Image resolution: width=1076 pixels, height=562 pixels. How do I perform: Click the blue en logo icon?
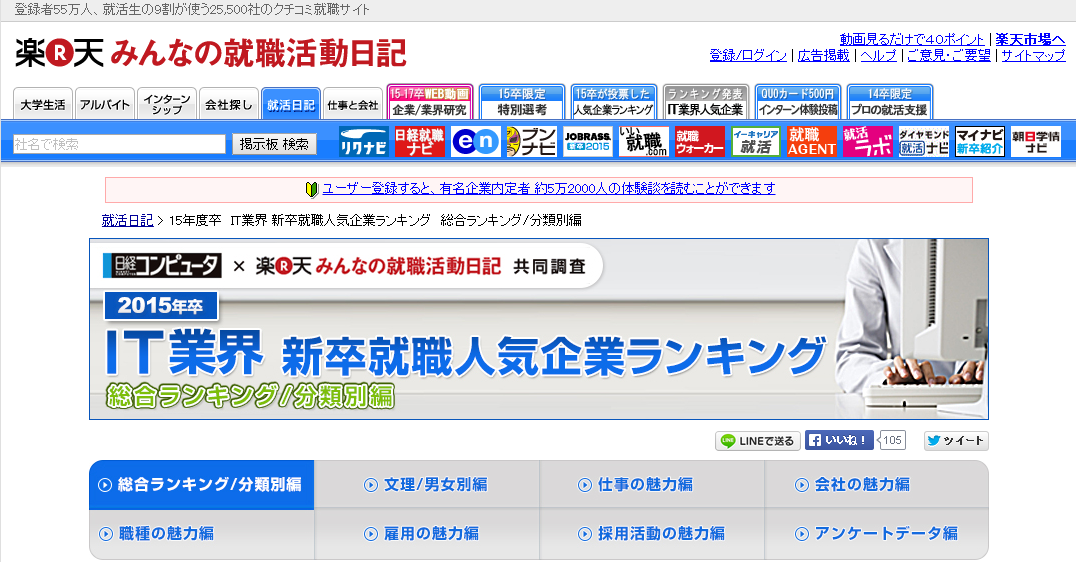(x=475, y=142)
